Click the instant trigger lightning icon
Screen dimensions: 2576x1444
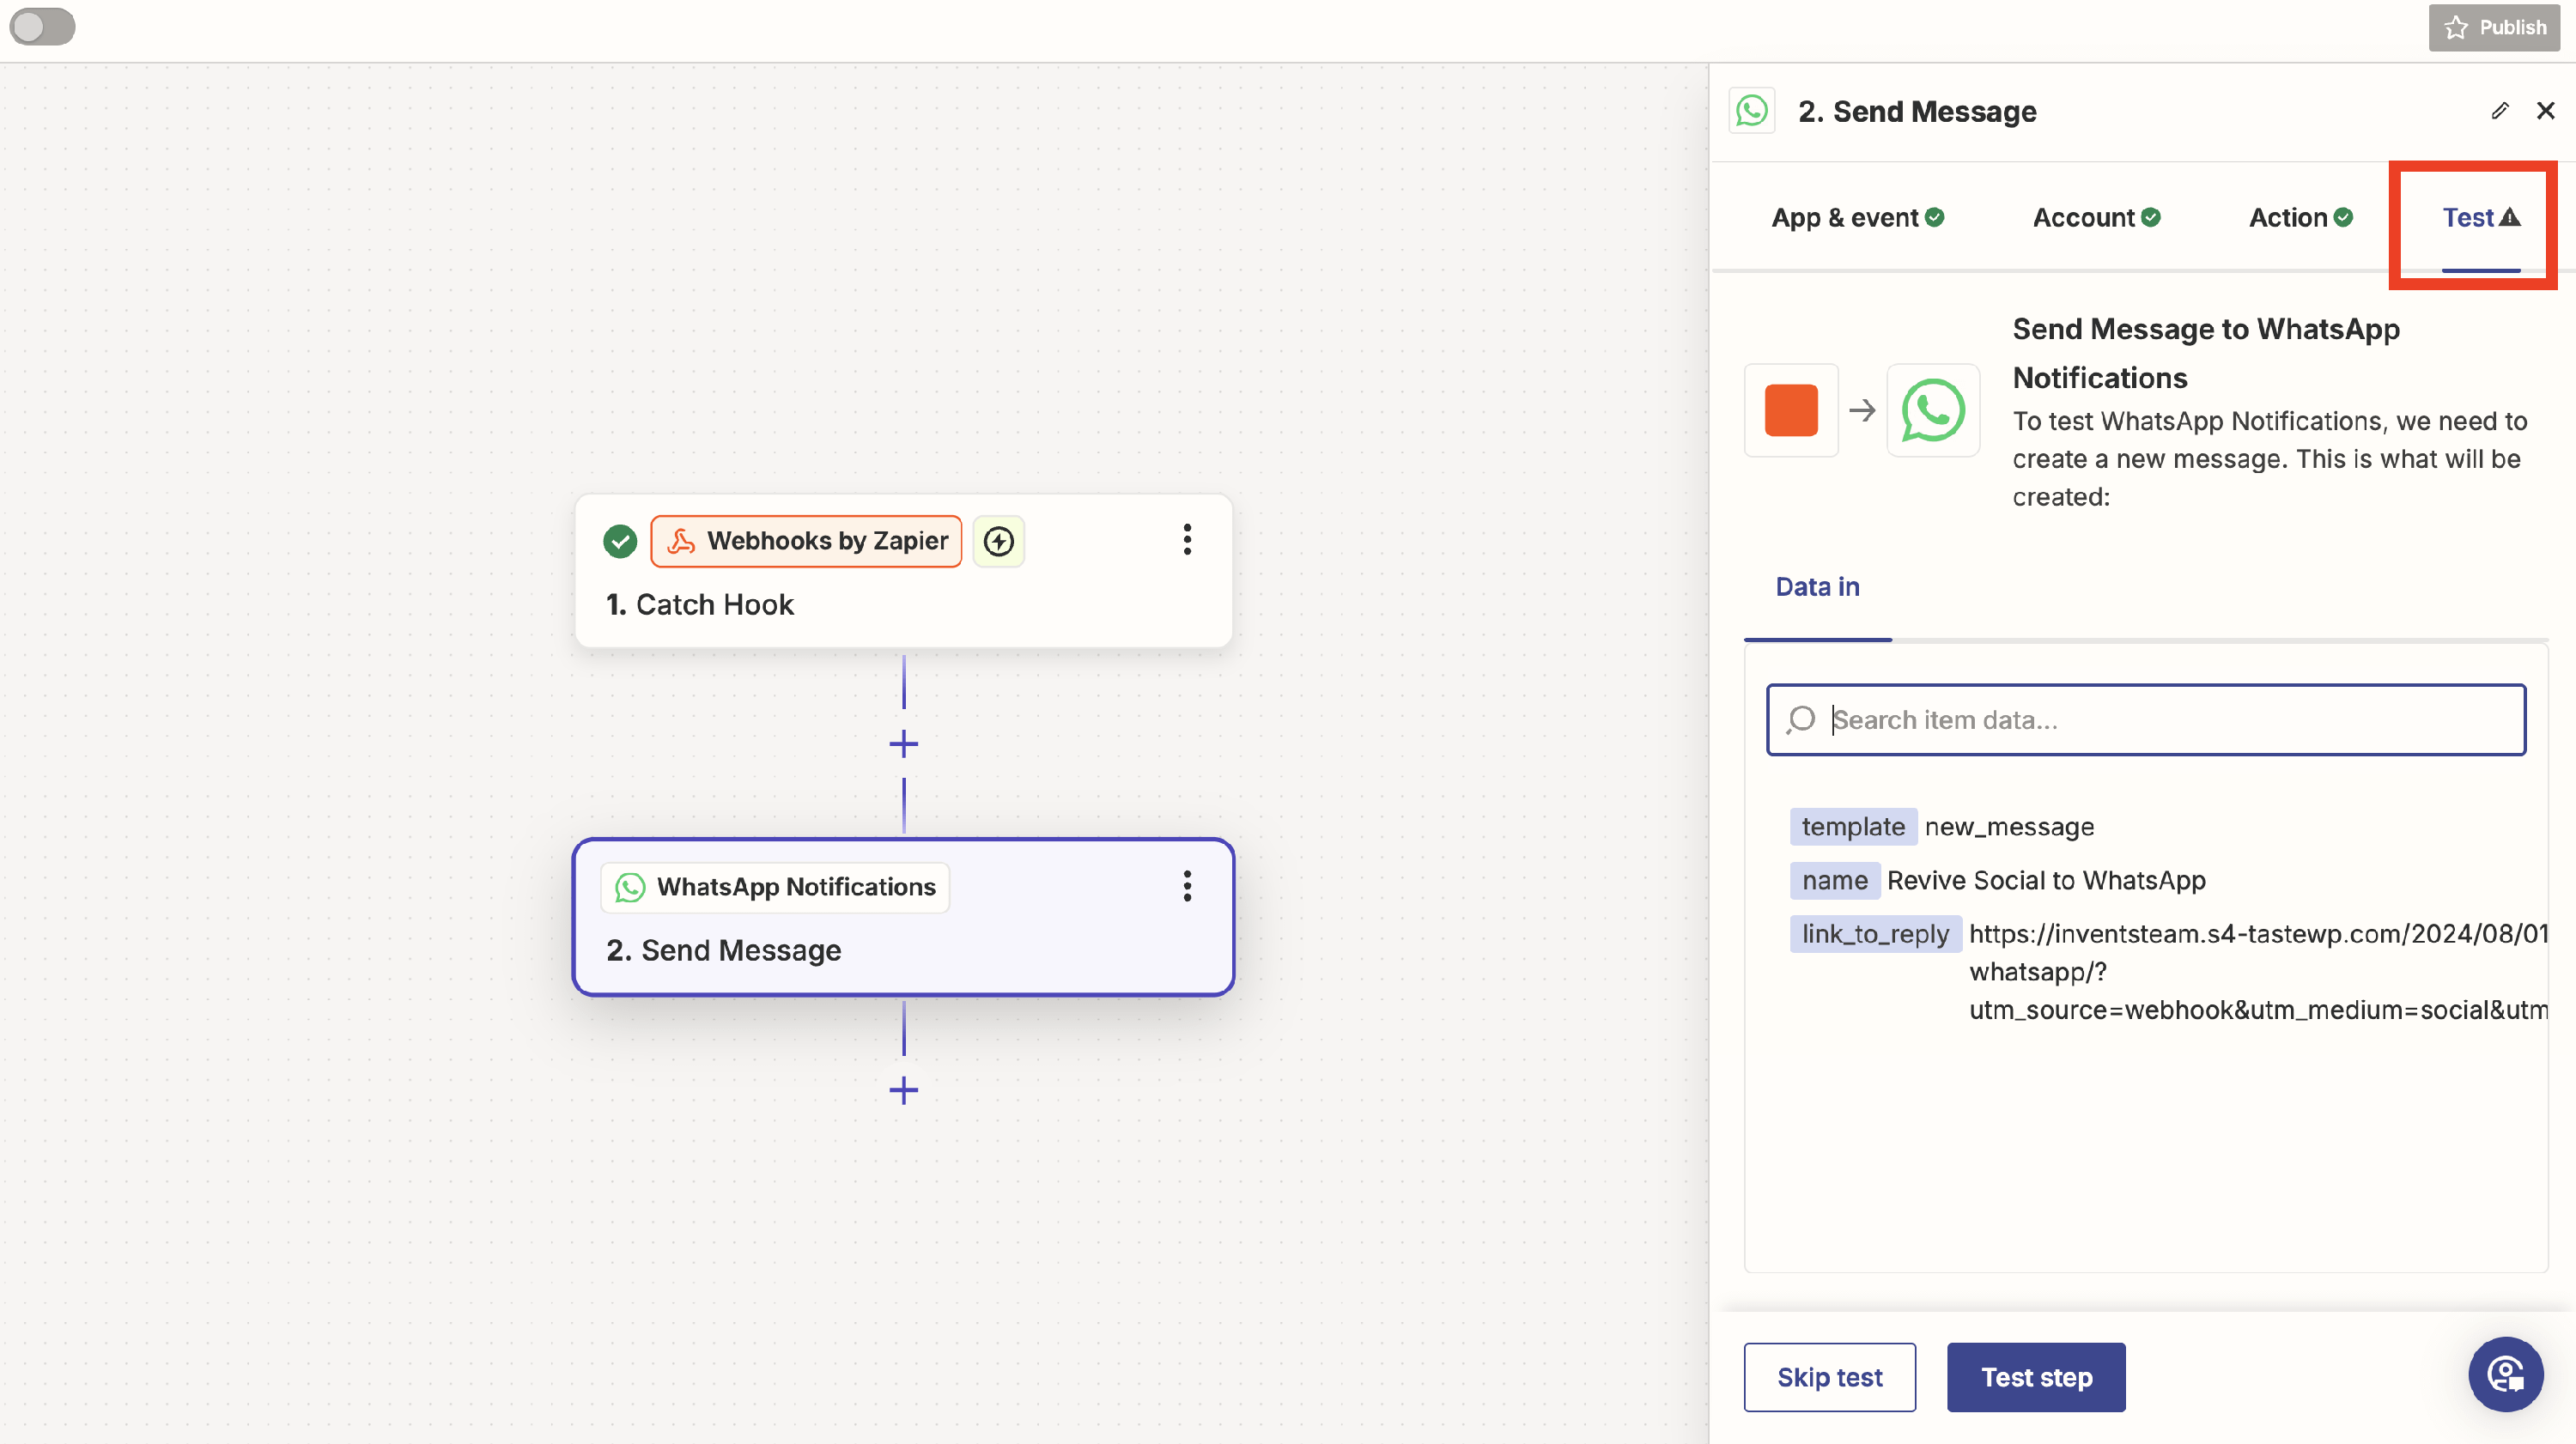(x=998, y=541)
